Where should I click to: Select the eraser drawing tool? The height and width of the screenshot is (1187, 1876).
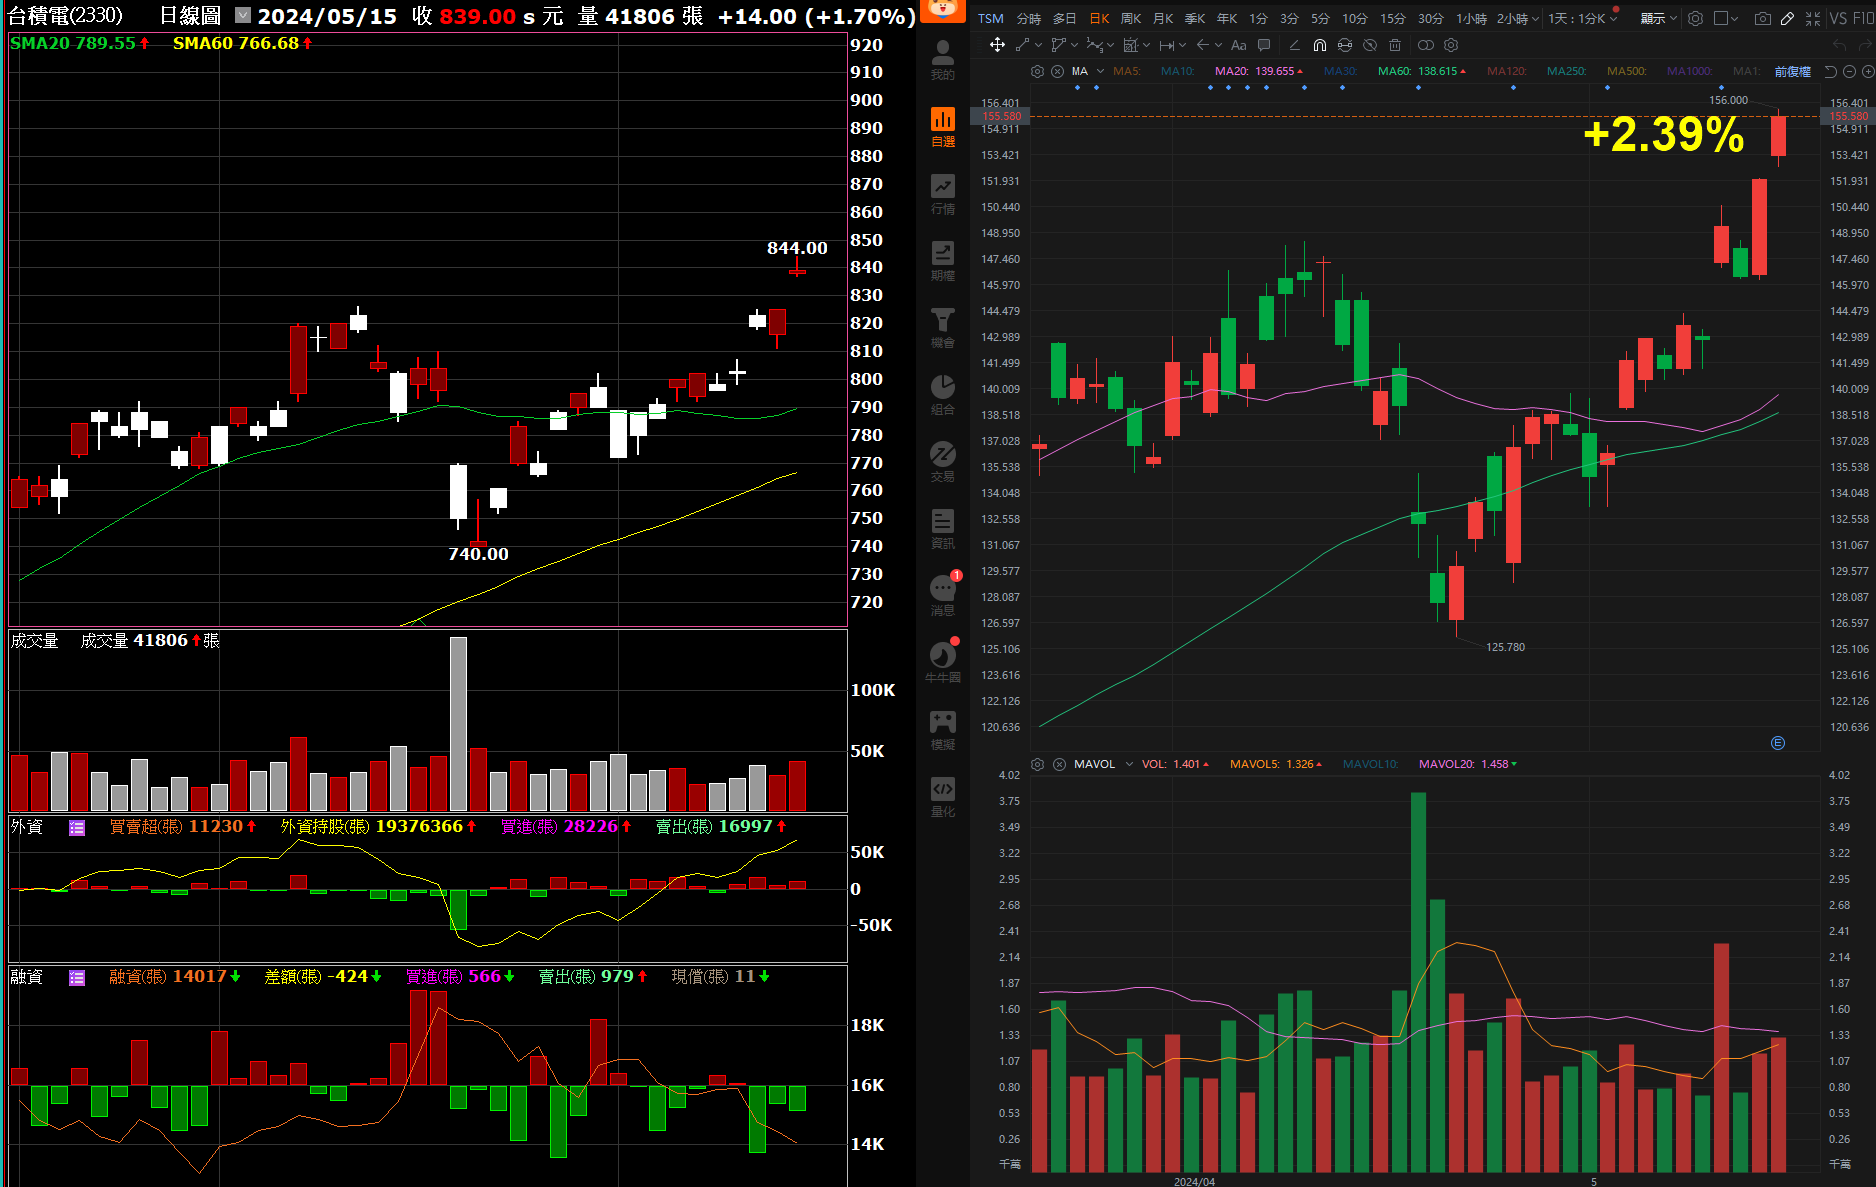click(1295, 45)
